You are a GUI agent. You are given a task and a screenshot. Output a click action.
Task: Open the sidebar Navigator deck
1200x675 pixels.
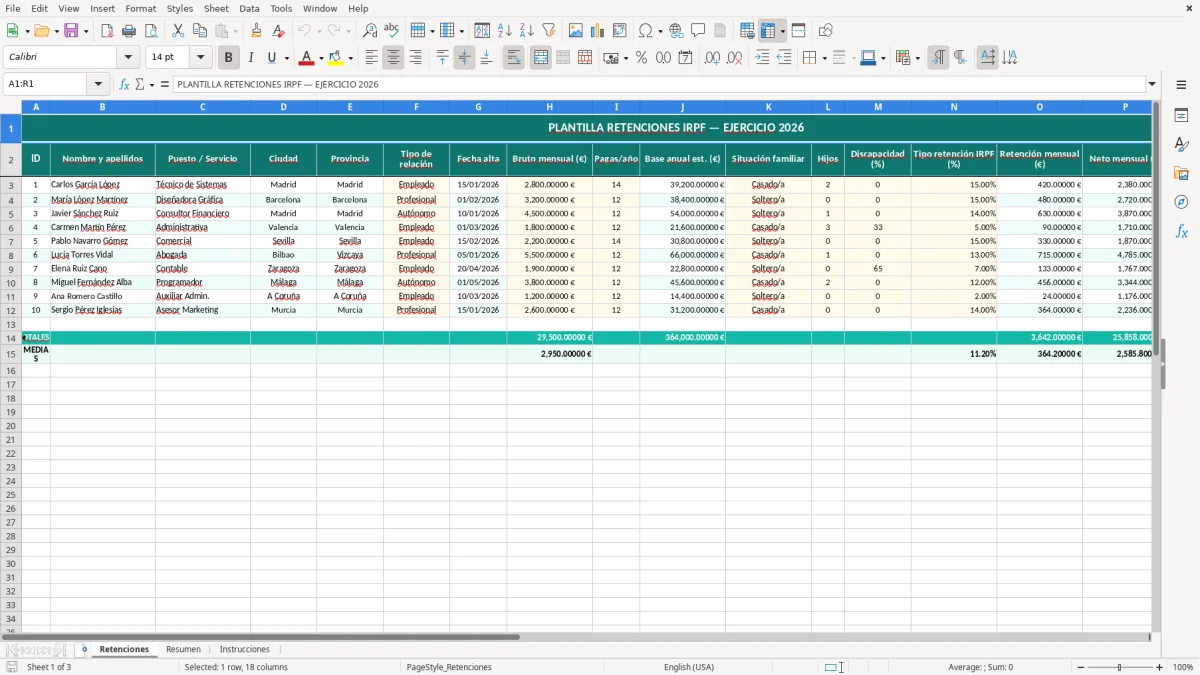1181,203
